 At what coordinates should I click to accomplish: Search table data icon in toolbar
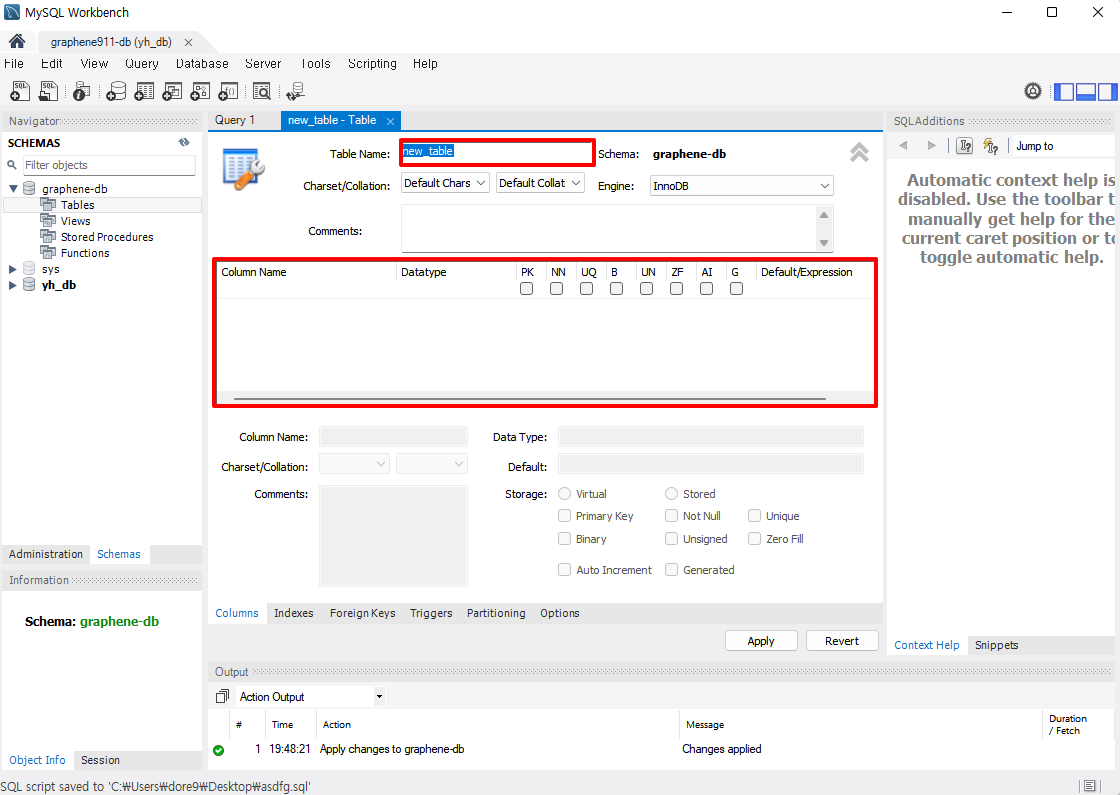[x=262, y=91]
